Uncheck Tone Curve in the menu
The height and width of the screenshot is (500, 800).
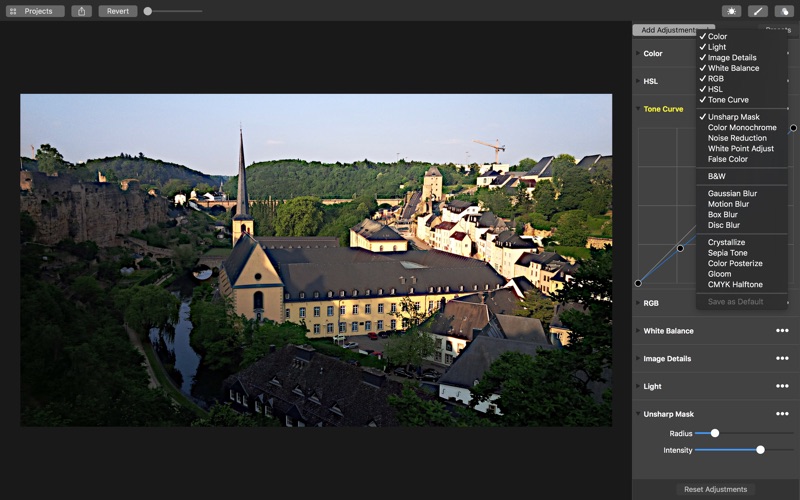pyautogui.click(x=742, y=99)
